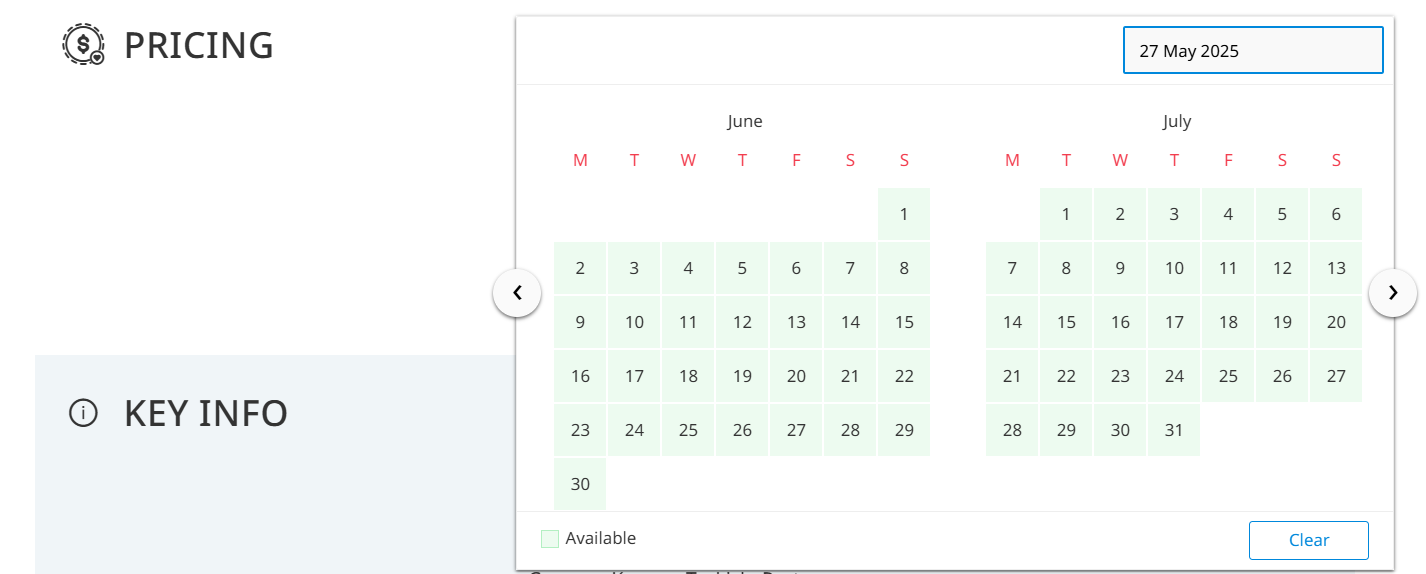This screenshot has height=574, width=1426.
Task: Click the June month title
Action: click(744, 121)
